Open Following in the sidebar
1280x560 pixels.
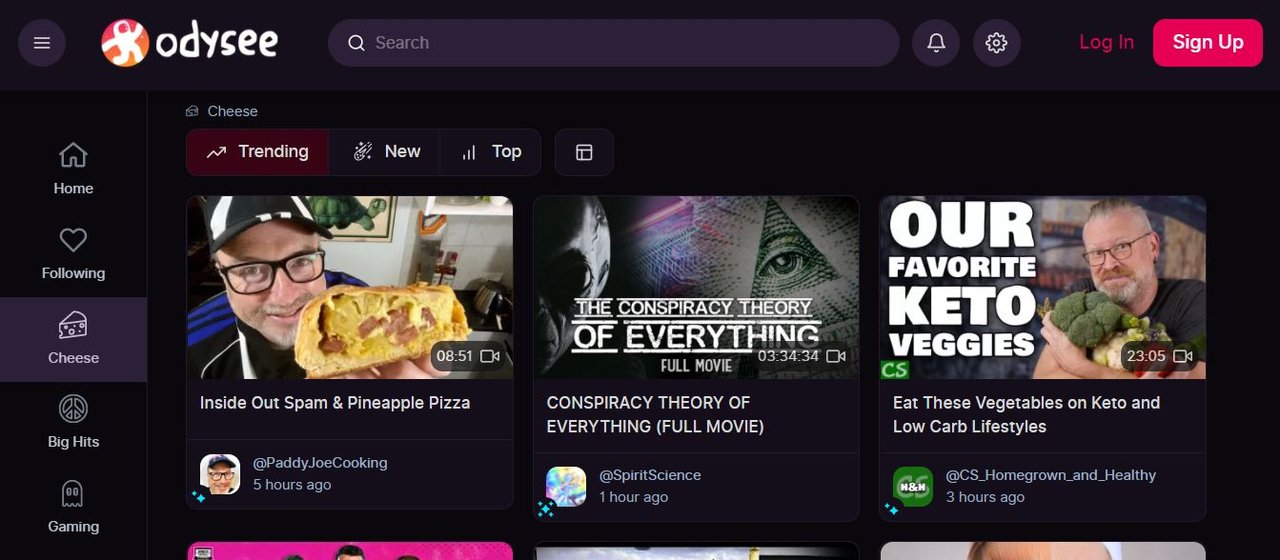click(73, 254)
